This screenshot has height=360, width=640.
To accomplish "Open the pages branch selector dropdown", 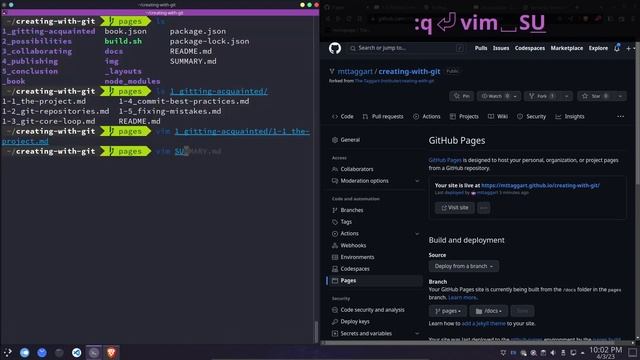I will tap(447, 311).
